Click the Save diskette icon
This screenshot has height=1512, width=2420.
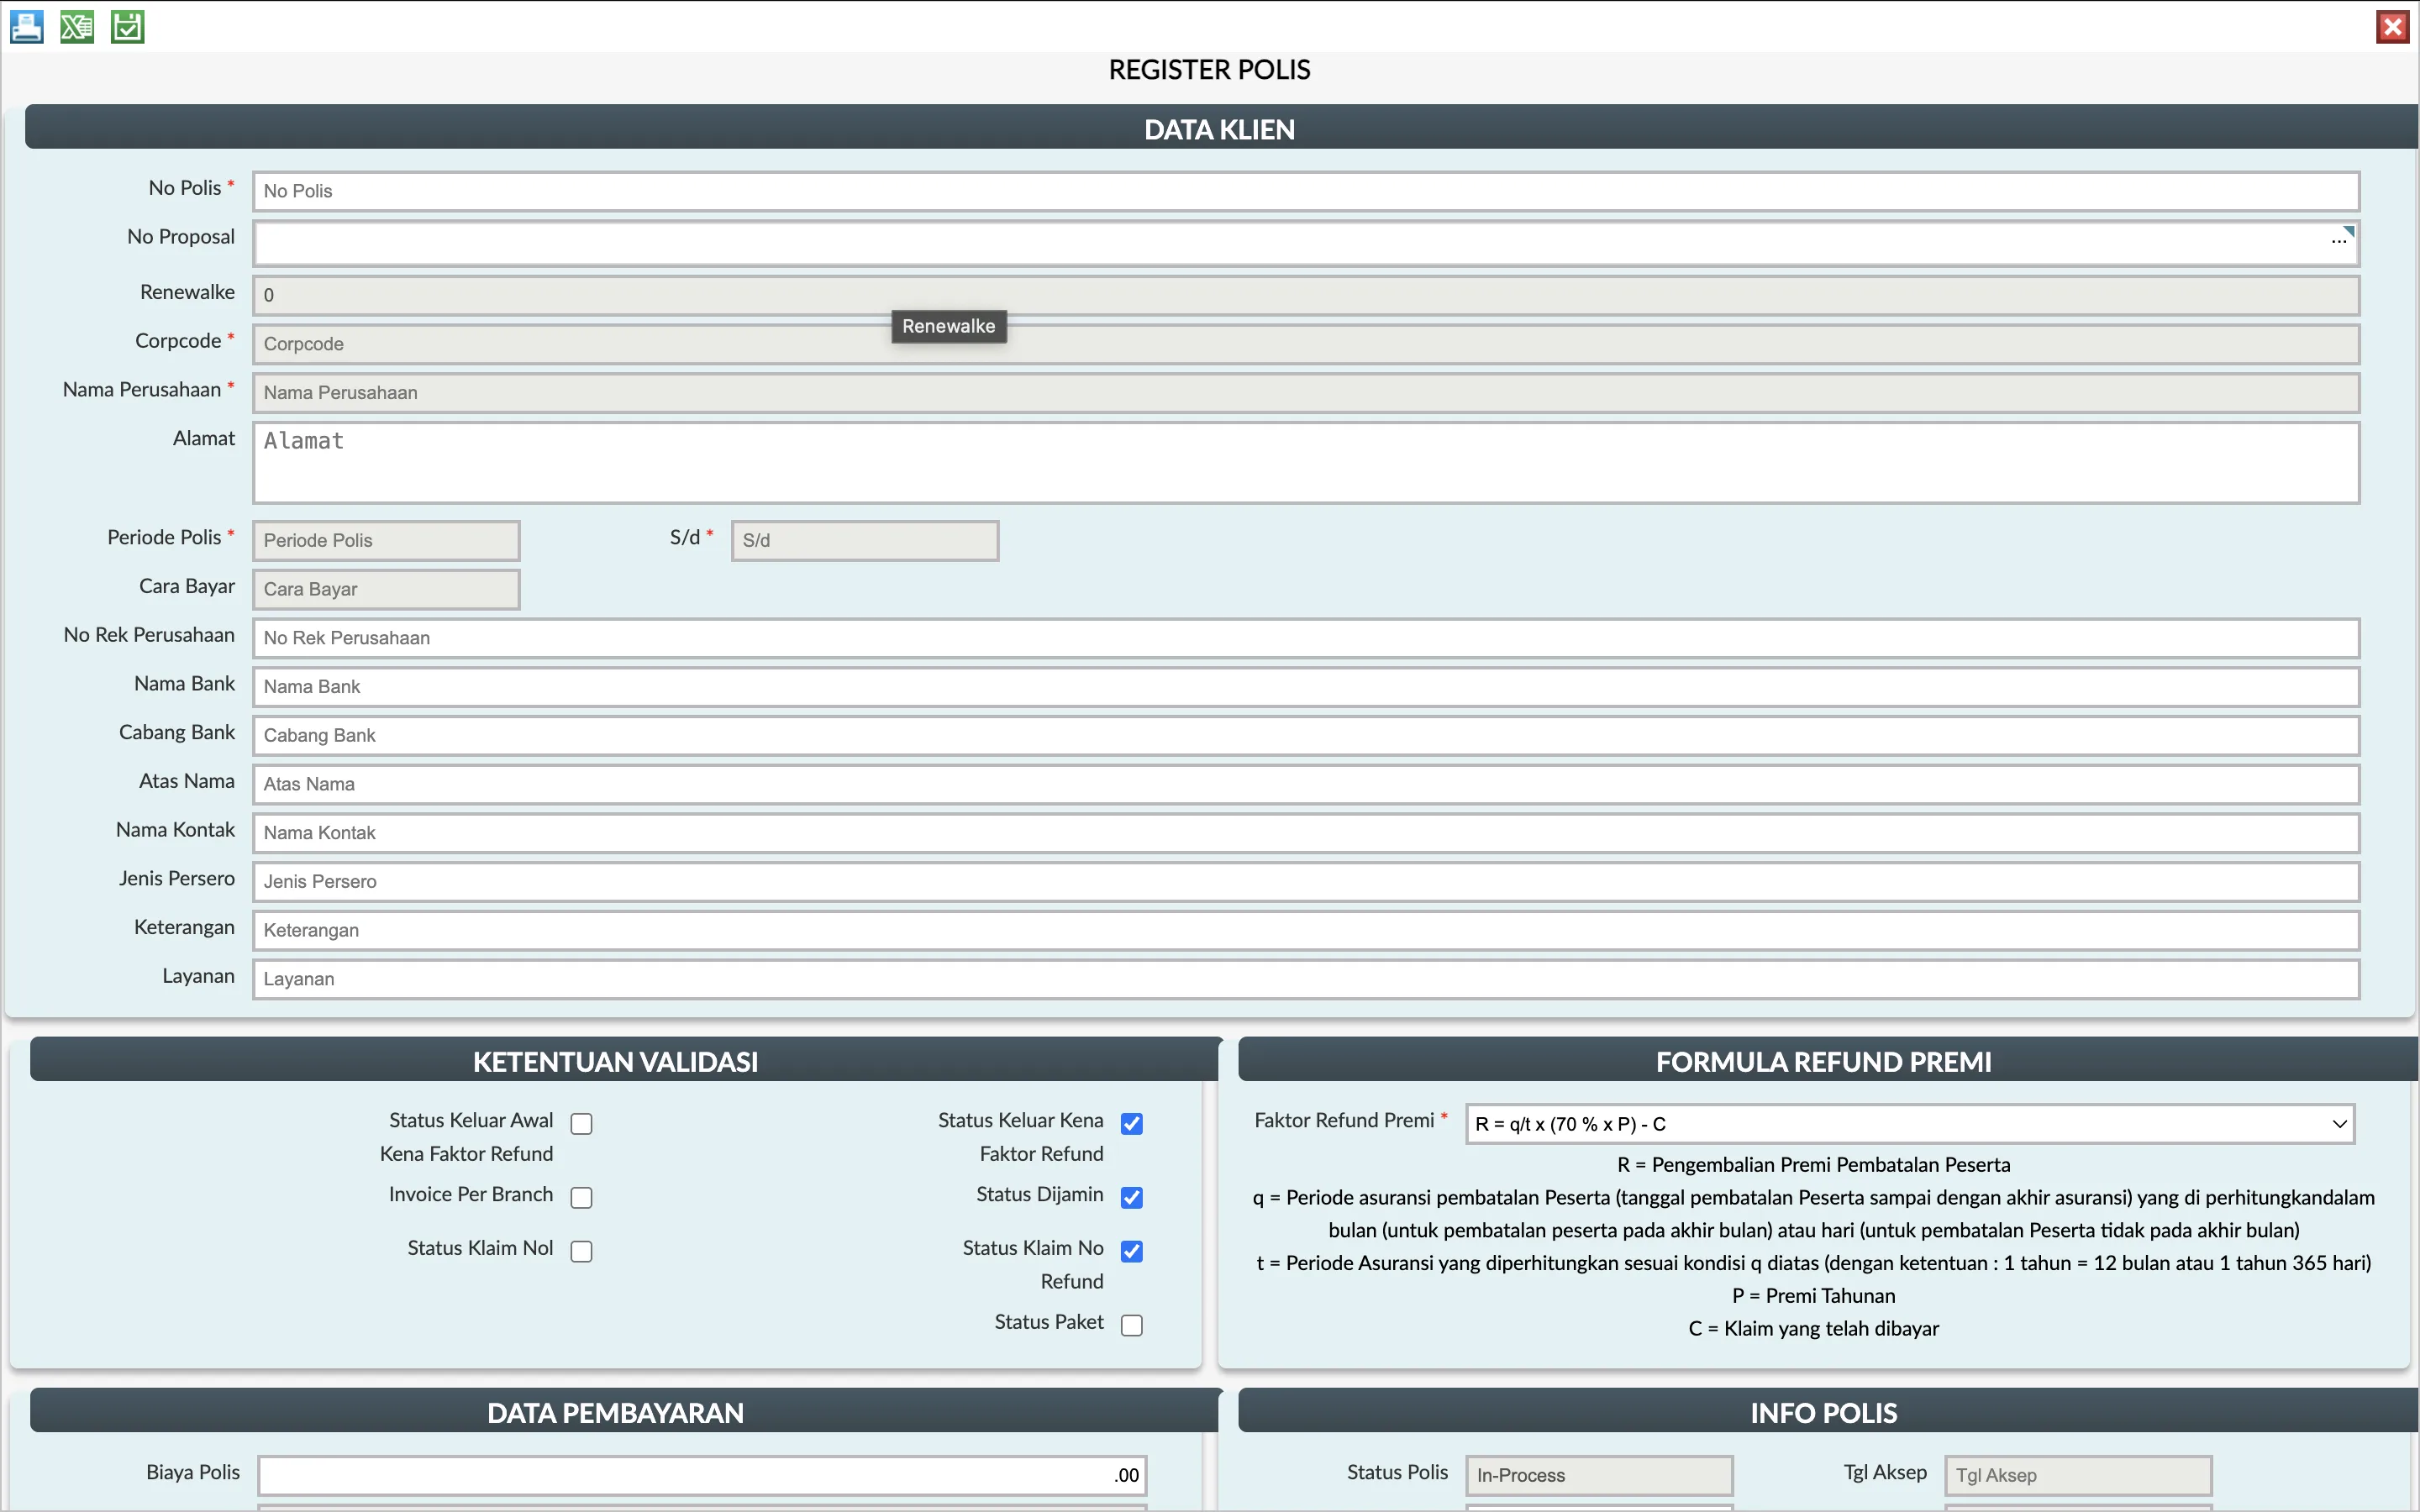127,26
